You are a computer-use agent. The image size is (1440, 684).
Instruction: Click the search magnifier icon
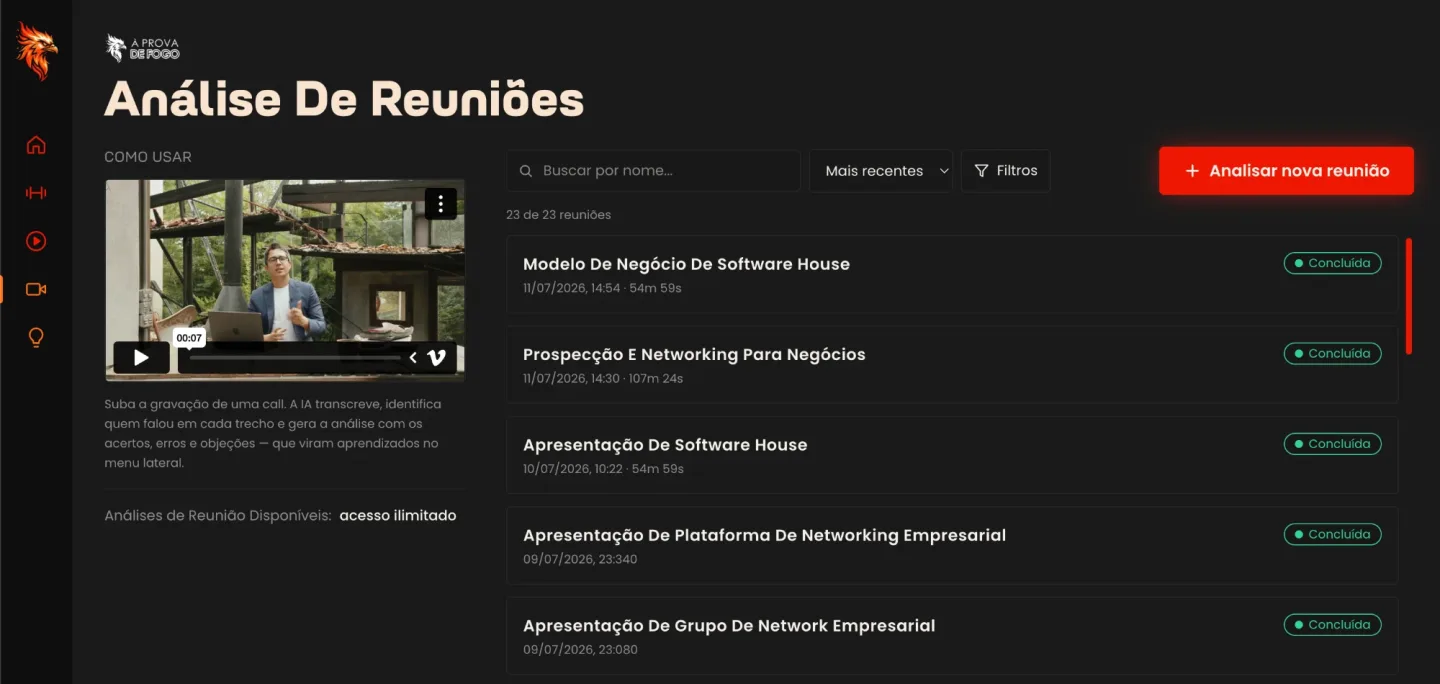click(x=526, y=171)
